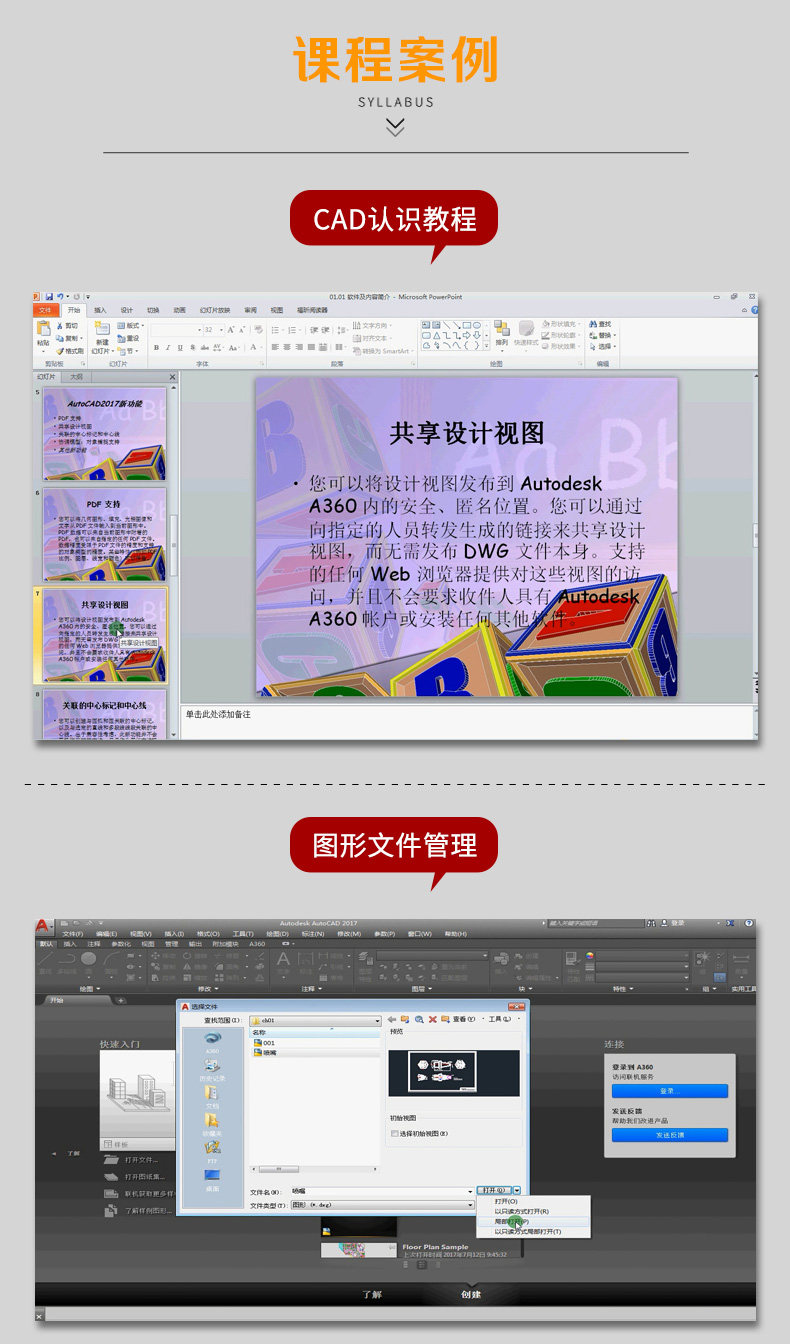Click the 文件名 input field

(382, 1192)
